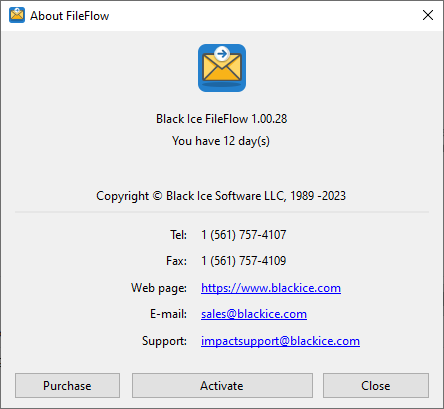Click the 'Support:' label

coord(164,341)
